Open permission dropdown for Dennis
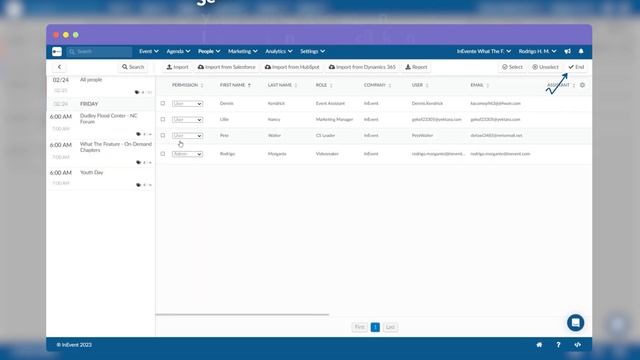The image size is (640, 360). pyautogui.click(x=187, y=104)
